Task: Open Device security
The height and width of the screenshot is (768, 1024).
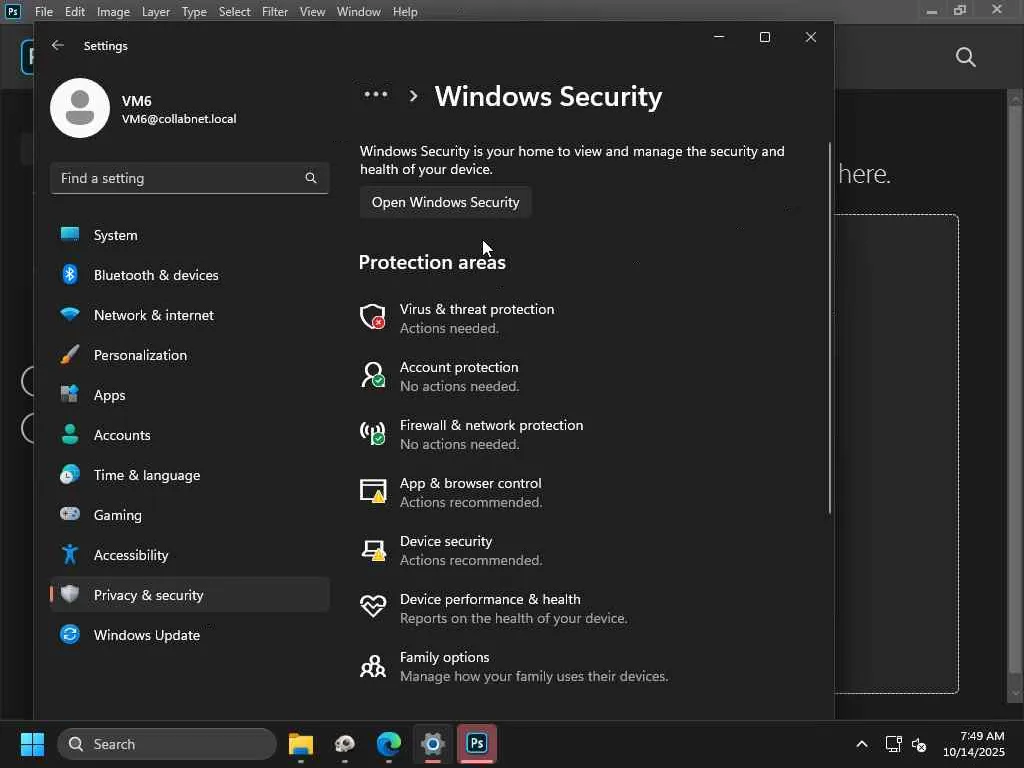Action: tap(471, 551)
